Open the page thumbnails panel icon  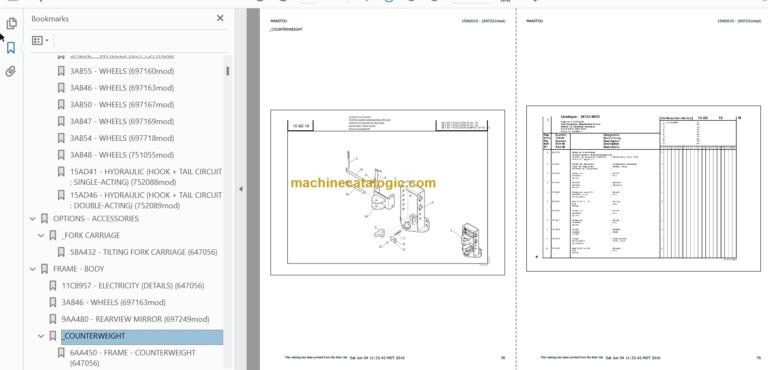11,23
